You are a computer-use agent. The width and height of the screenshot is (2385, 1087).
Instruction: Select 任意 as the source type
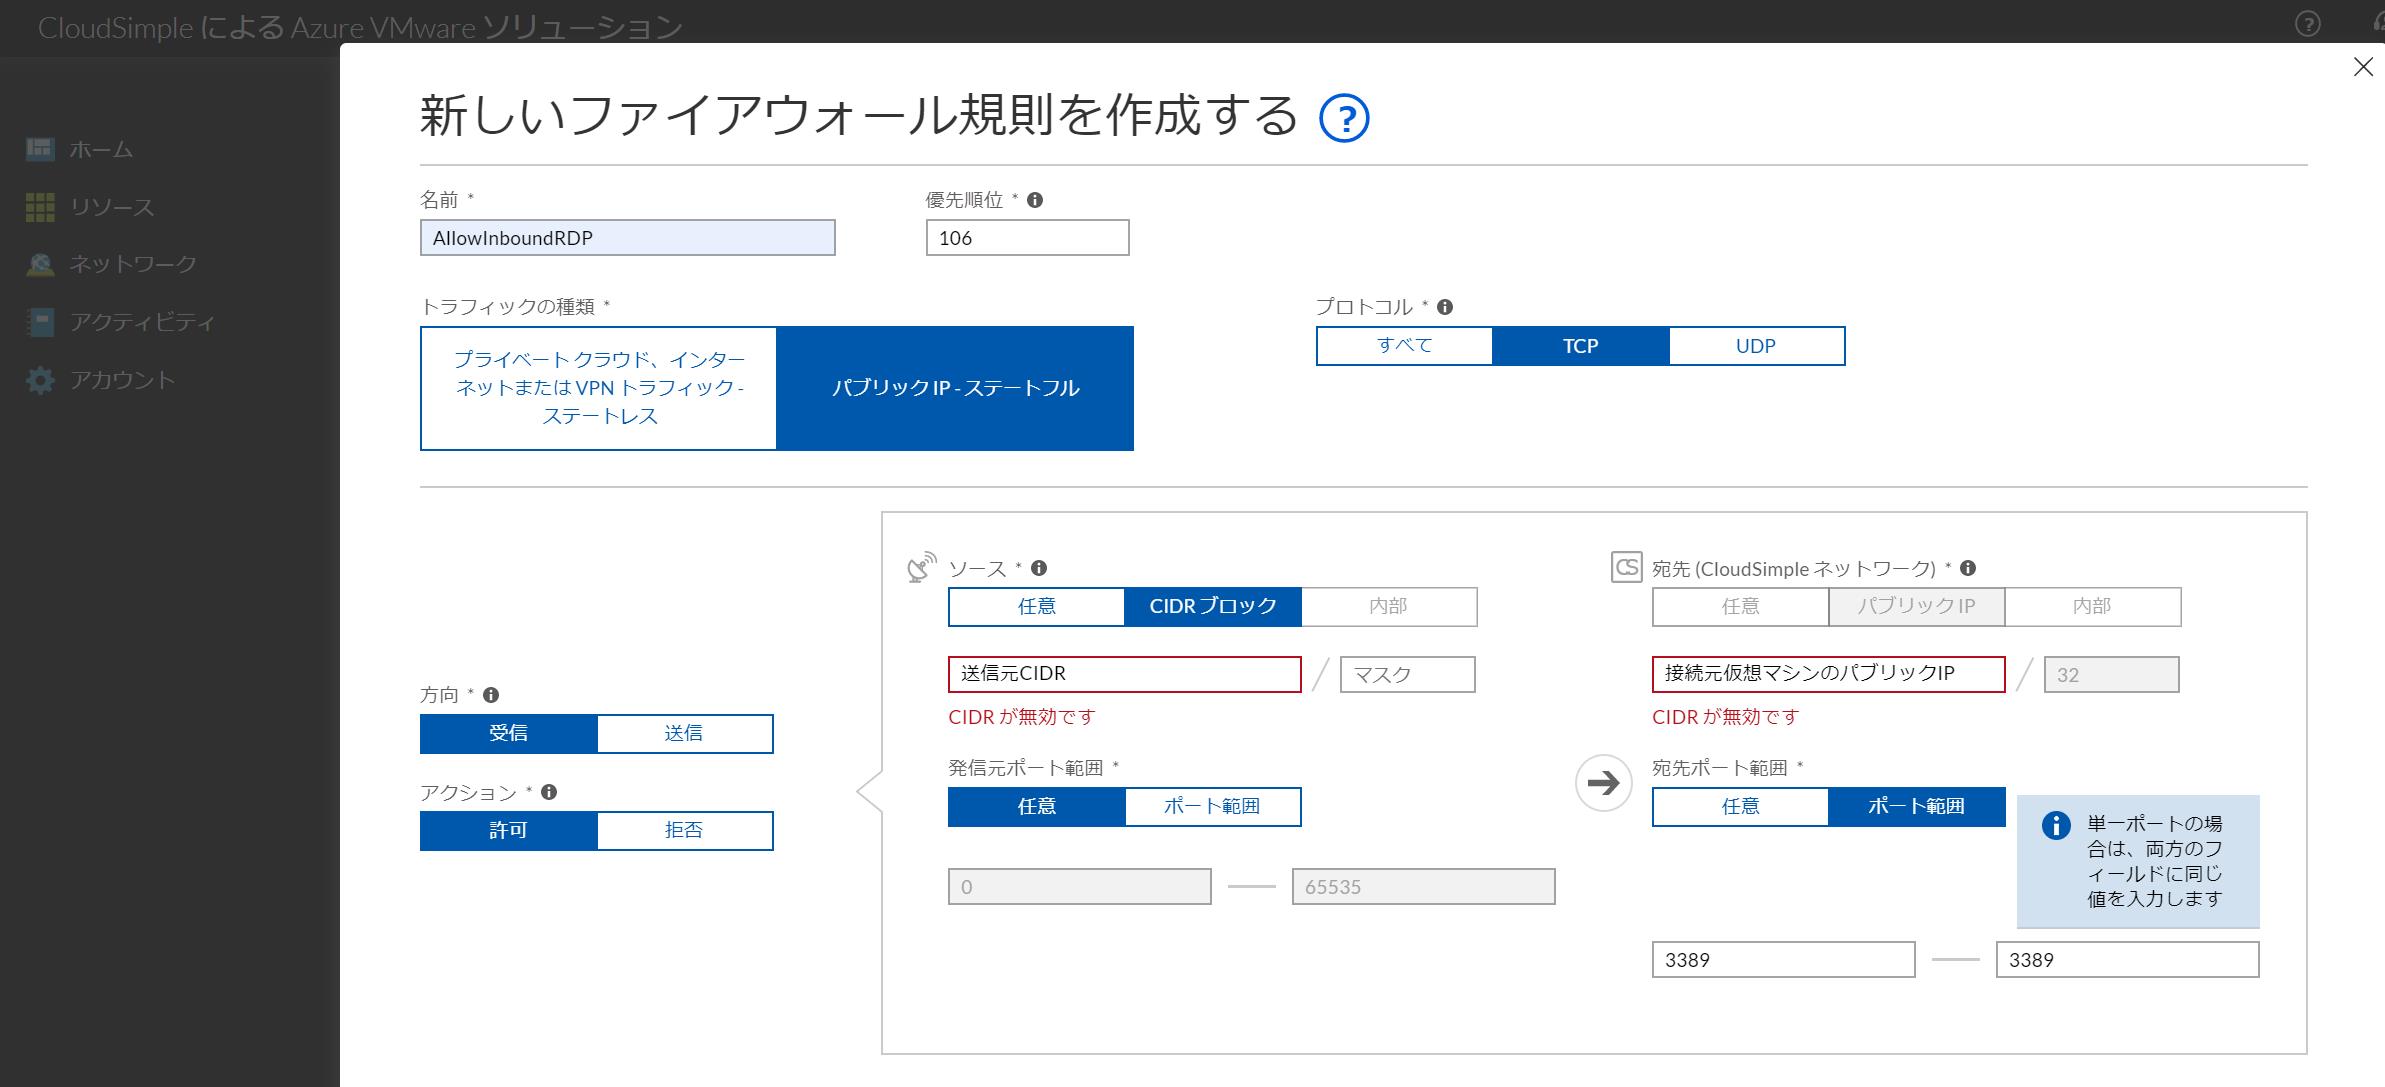pyautogui.click(x=1036, y=606)
